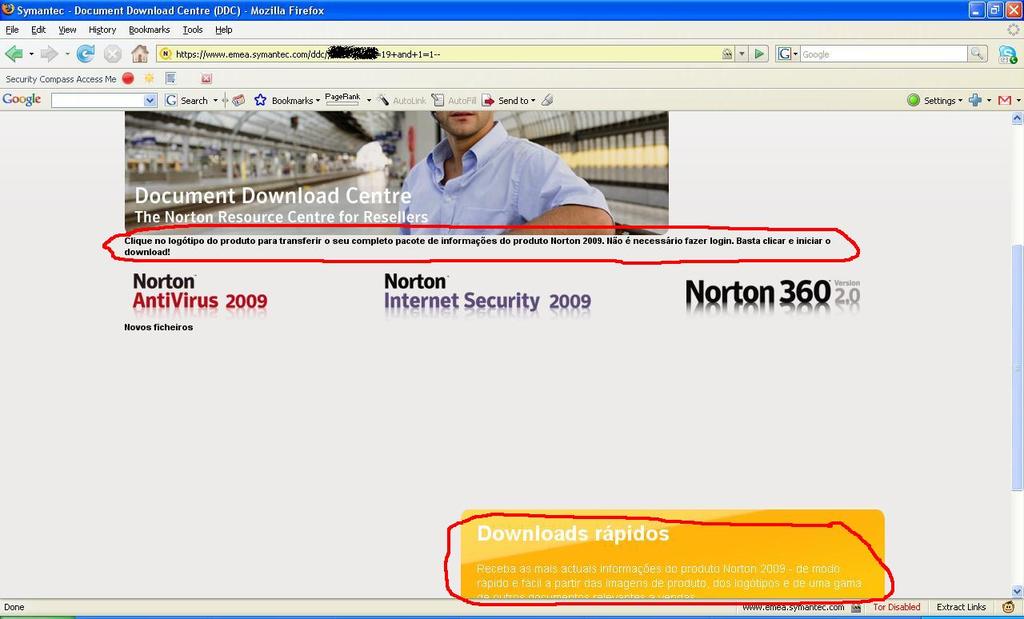1024x619 pixels.
Task: Click the Norton site identity icon in address bar
Action: pyautogui.click(x=166, y=54)
